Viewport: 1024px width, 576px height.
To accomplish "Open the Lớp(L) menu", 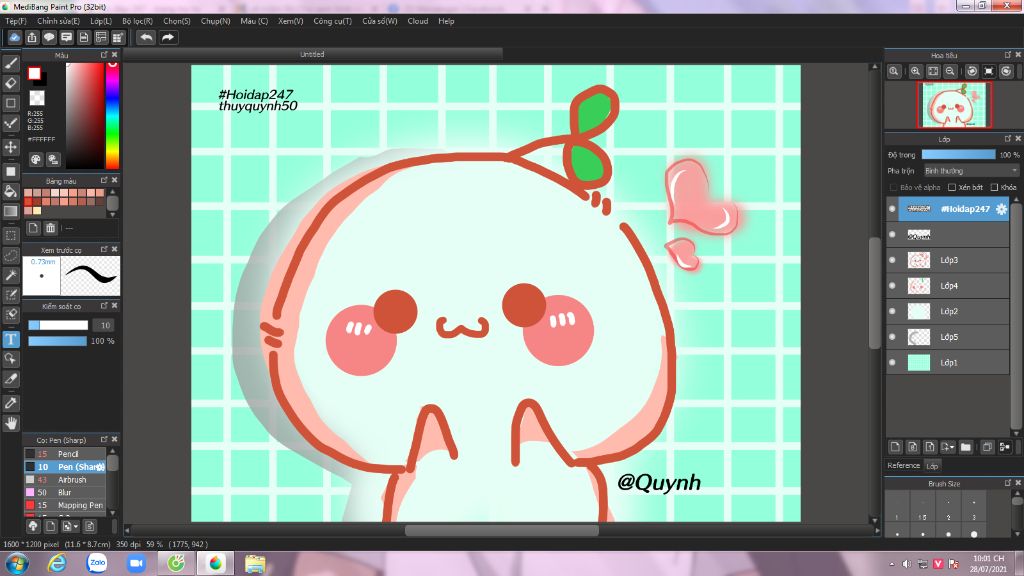I will pyautogui.click(x=101, y=21).
